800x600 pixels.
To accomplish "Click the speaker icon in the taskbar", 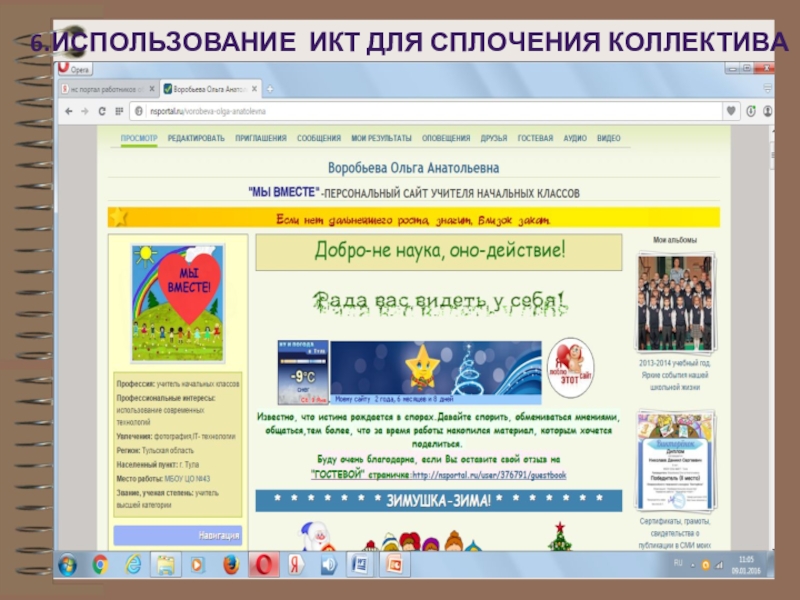I will coord(329,565).
